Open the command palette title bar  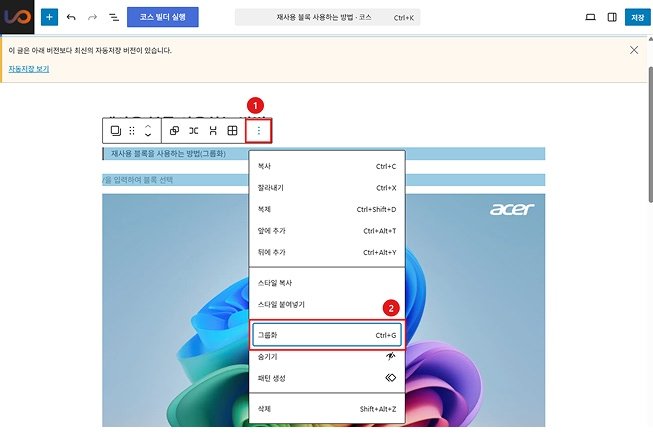click(327, 17)
